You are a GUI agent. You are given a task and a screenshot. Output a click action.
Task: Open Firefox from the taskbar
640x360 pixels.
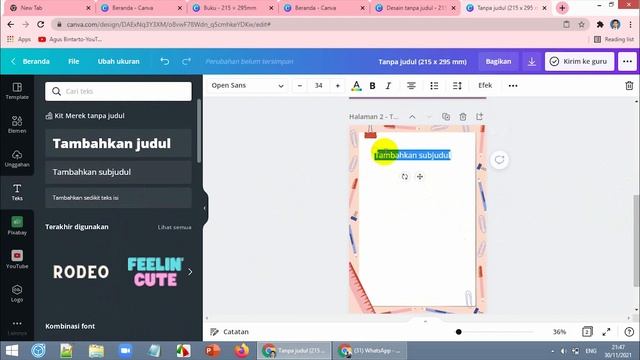(241, 351)
